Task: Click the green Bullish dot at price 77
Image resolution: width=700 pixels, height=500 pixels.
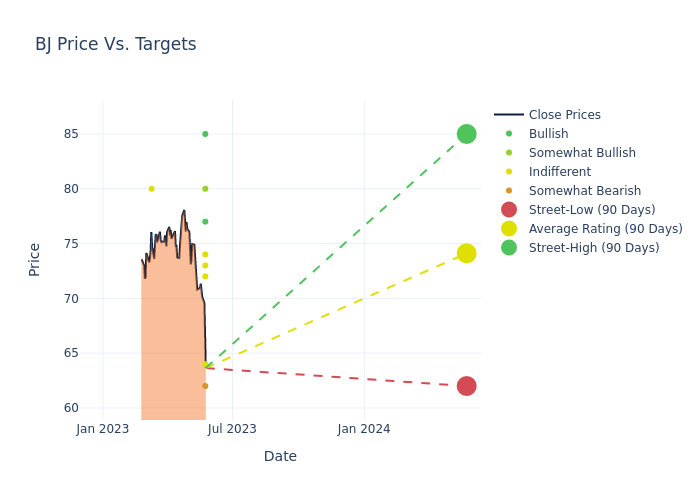Action: tap(205, 222)
